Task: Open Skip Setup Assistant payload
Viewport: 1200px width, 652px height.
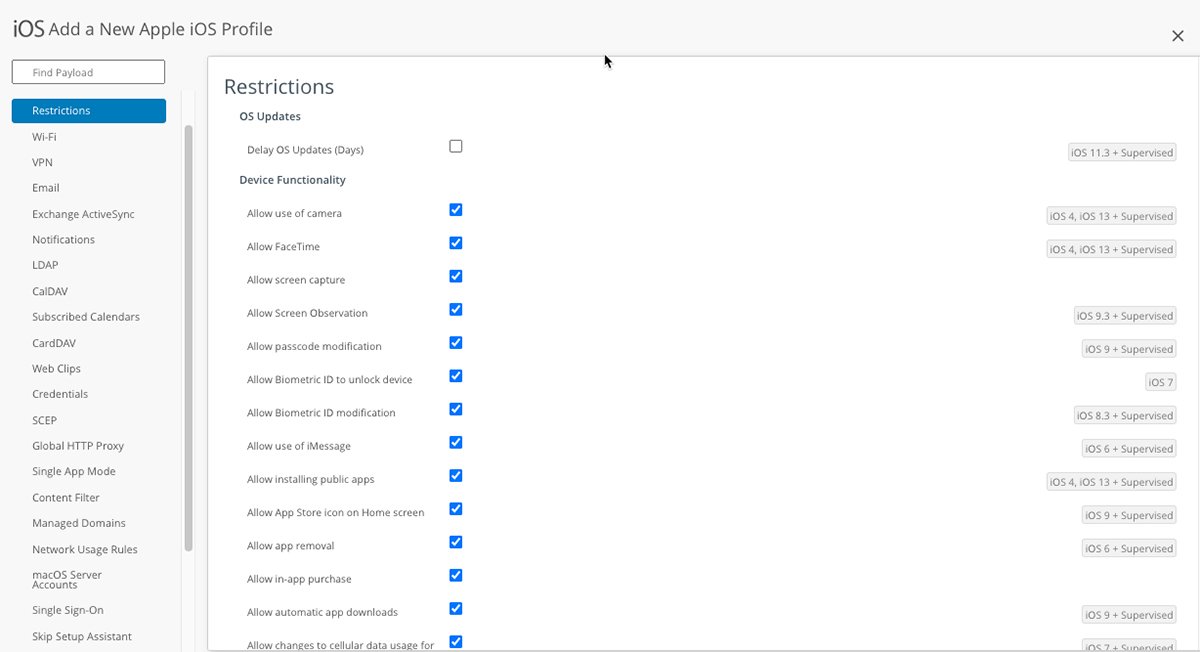Action: 82,637
